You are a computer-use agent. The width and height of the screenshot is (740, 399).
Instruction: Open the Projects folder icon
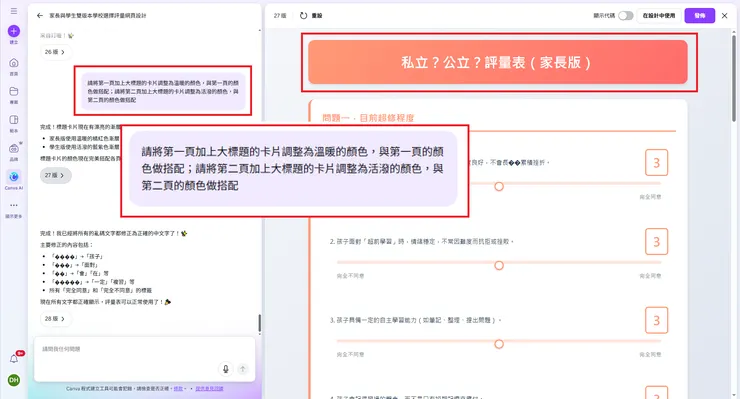pyautogui.click(x=14, y=91)
